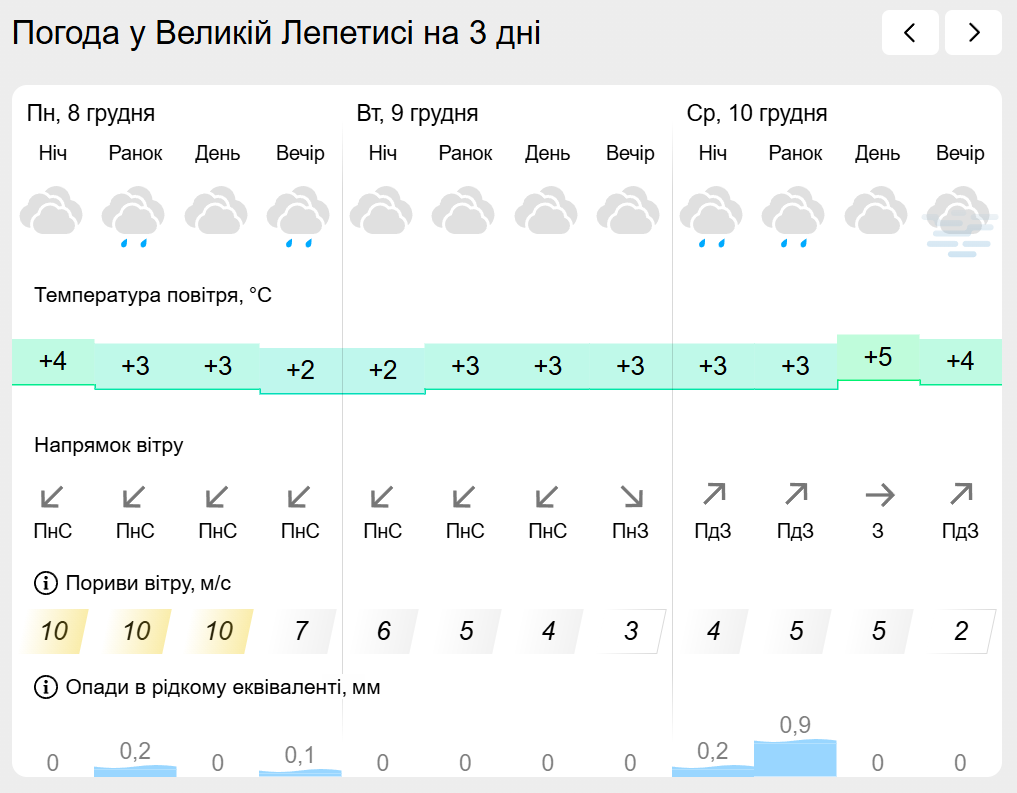
Task: Click the +5 temperature cell on Wednesday
Action: click(x=878, y=358)
